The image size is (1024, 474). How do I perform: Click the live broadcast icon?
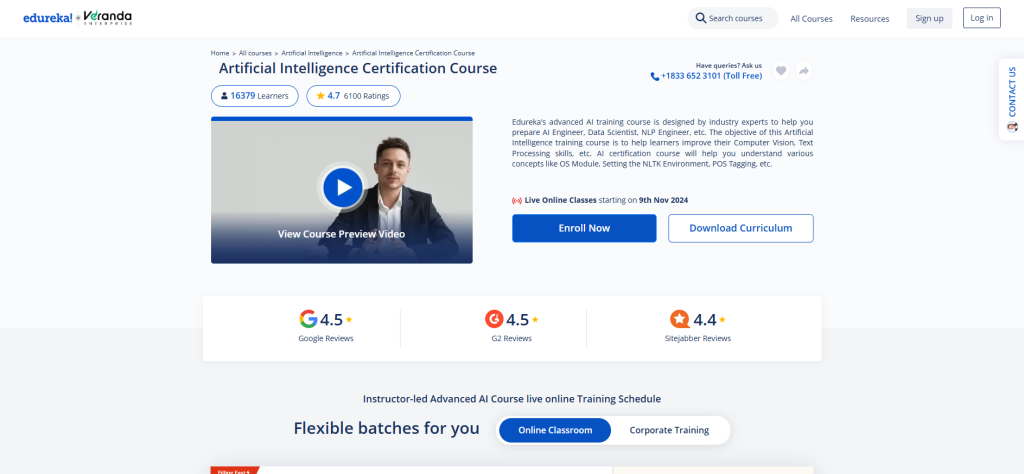click(x=517, y=200)
